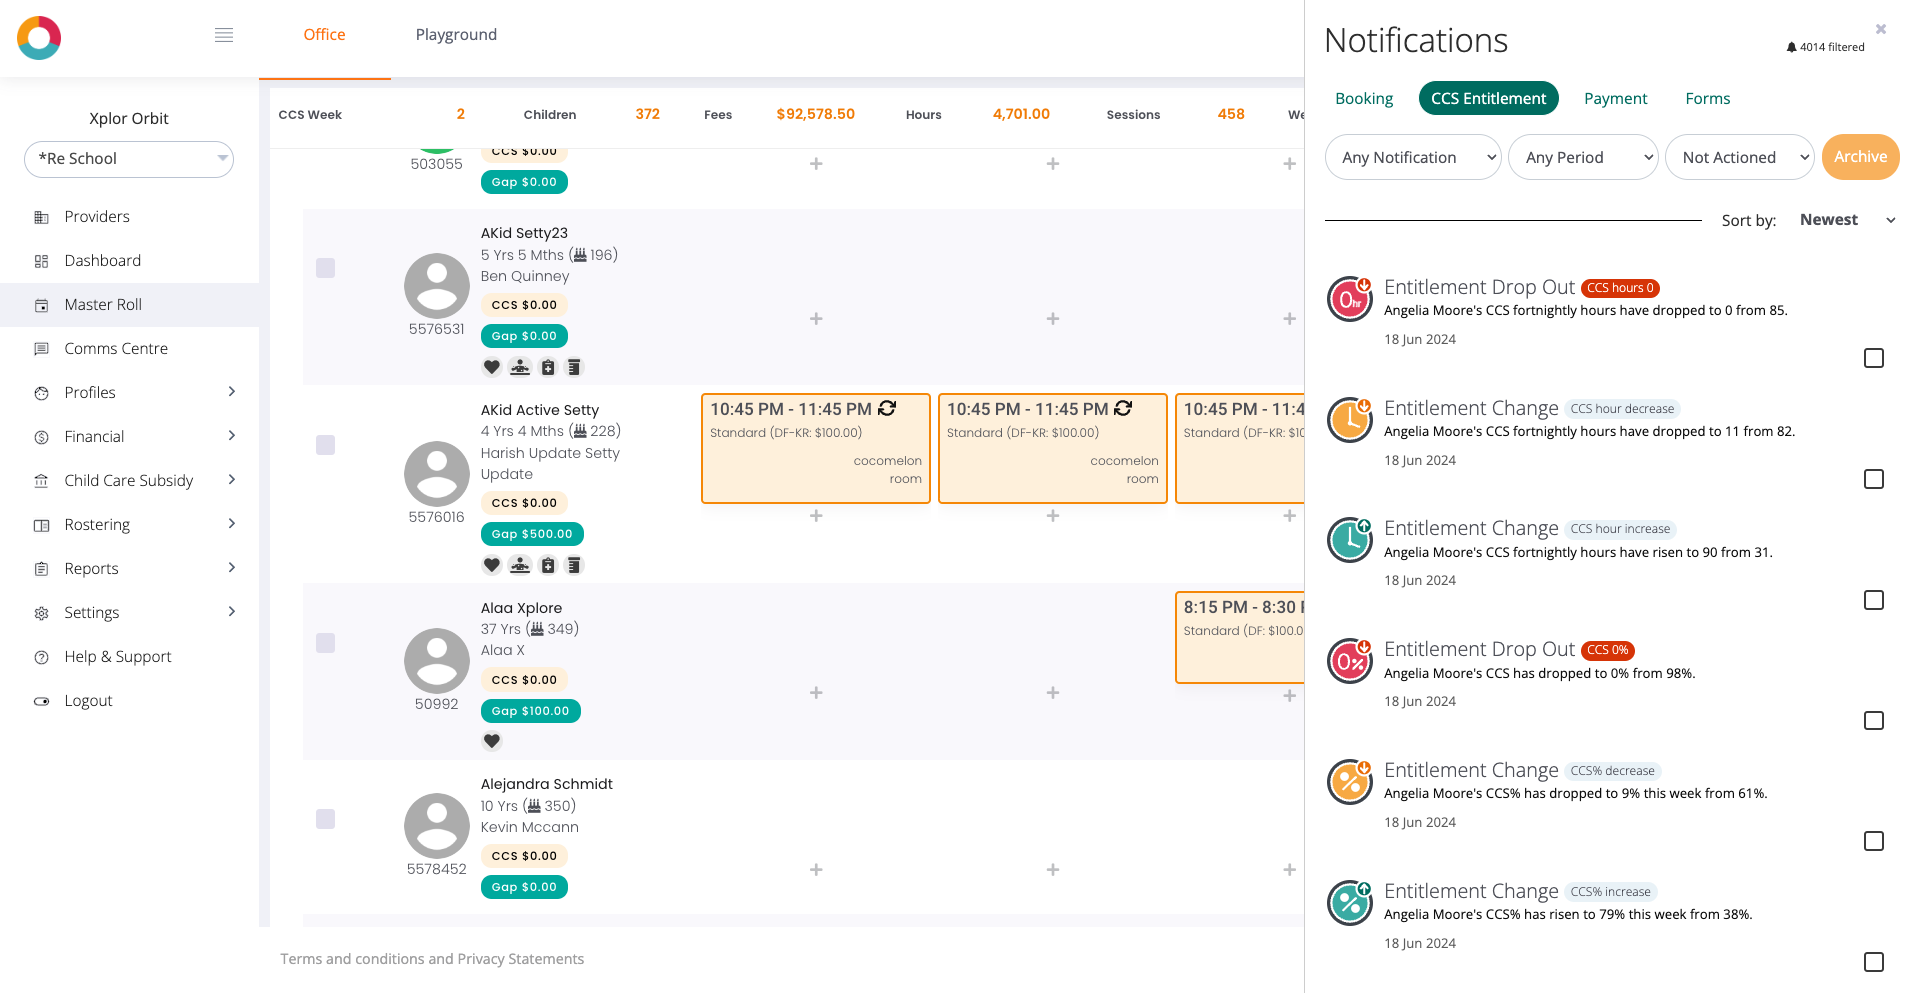Expand the Child Care Subsidy menu

point(129,480)
